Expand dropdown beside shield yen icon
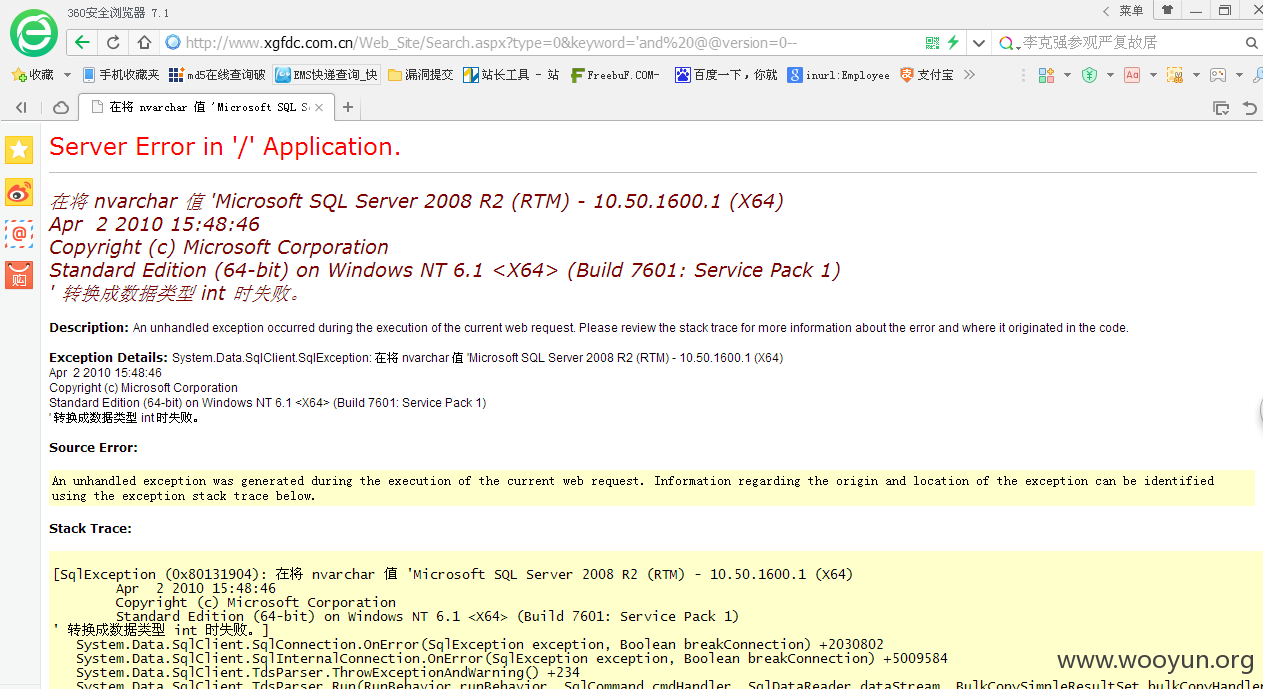This screenshot has height=689, width=1263. (1110, 75)
